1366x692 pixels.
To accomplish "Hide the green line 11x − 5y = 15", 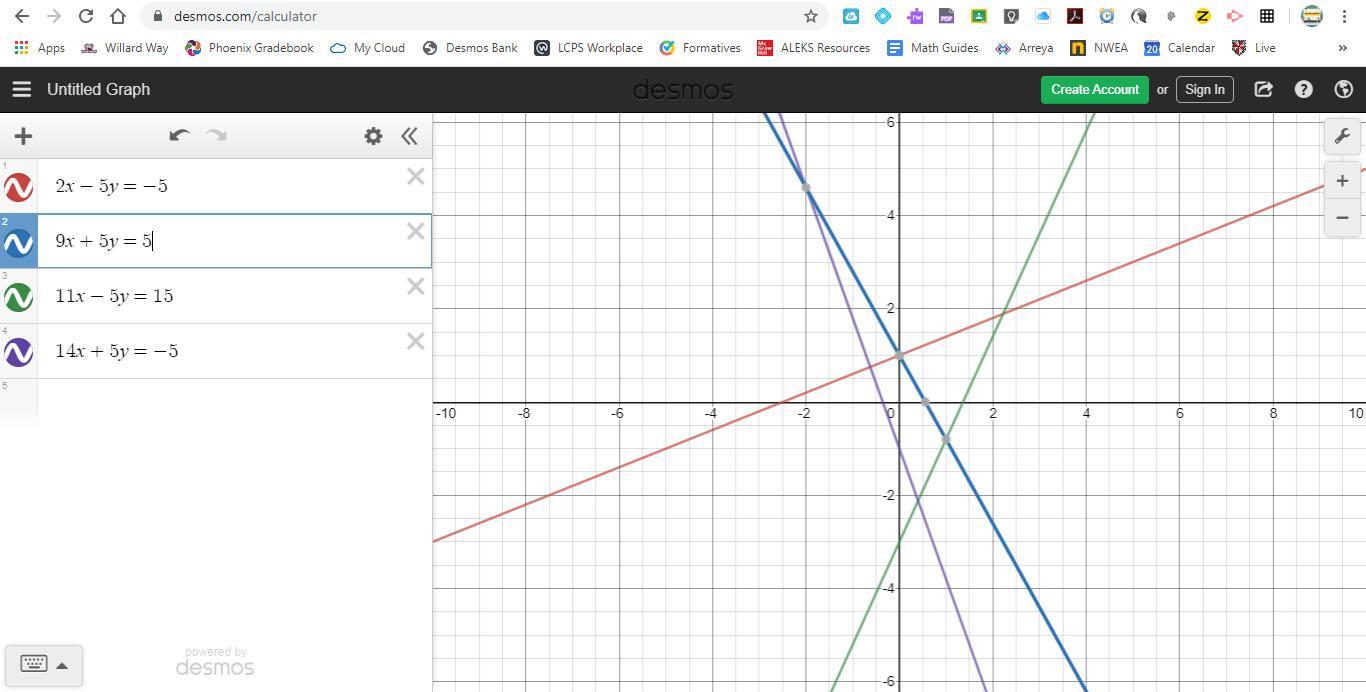I will [18, 297].
